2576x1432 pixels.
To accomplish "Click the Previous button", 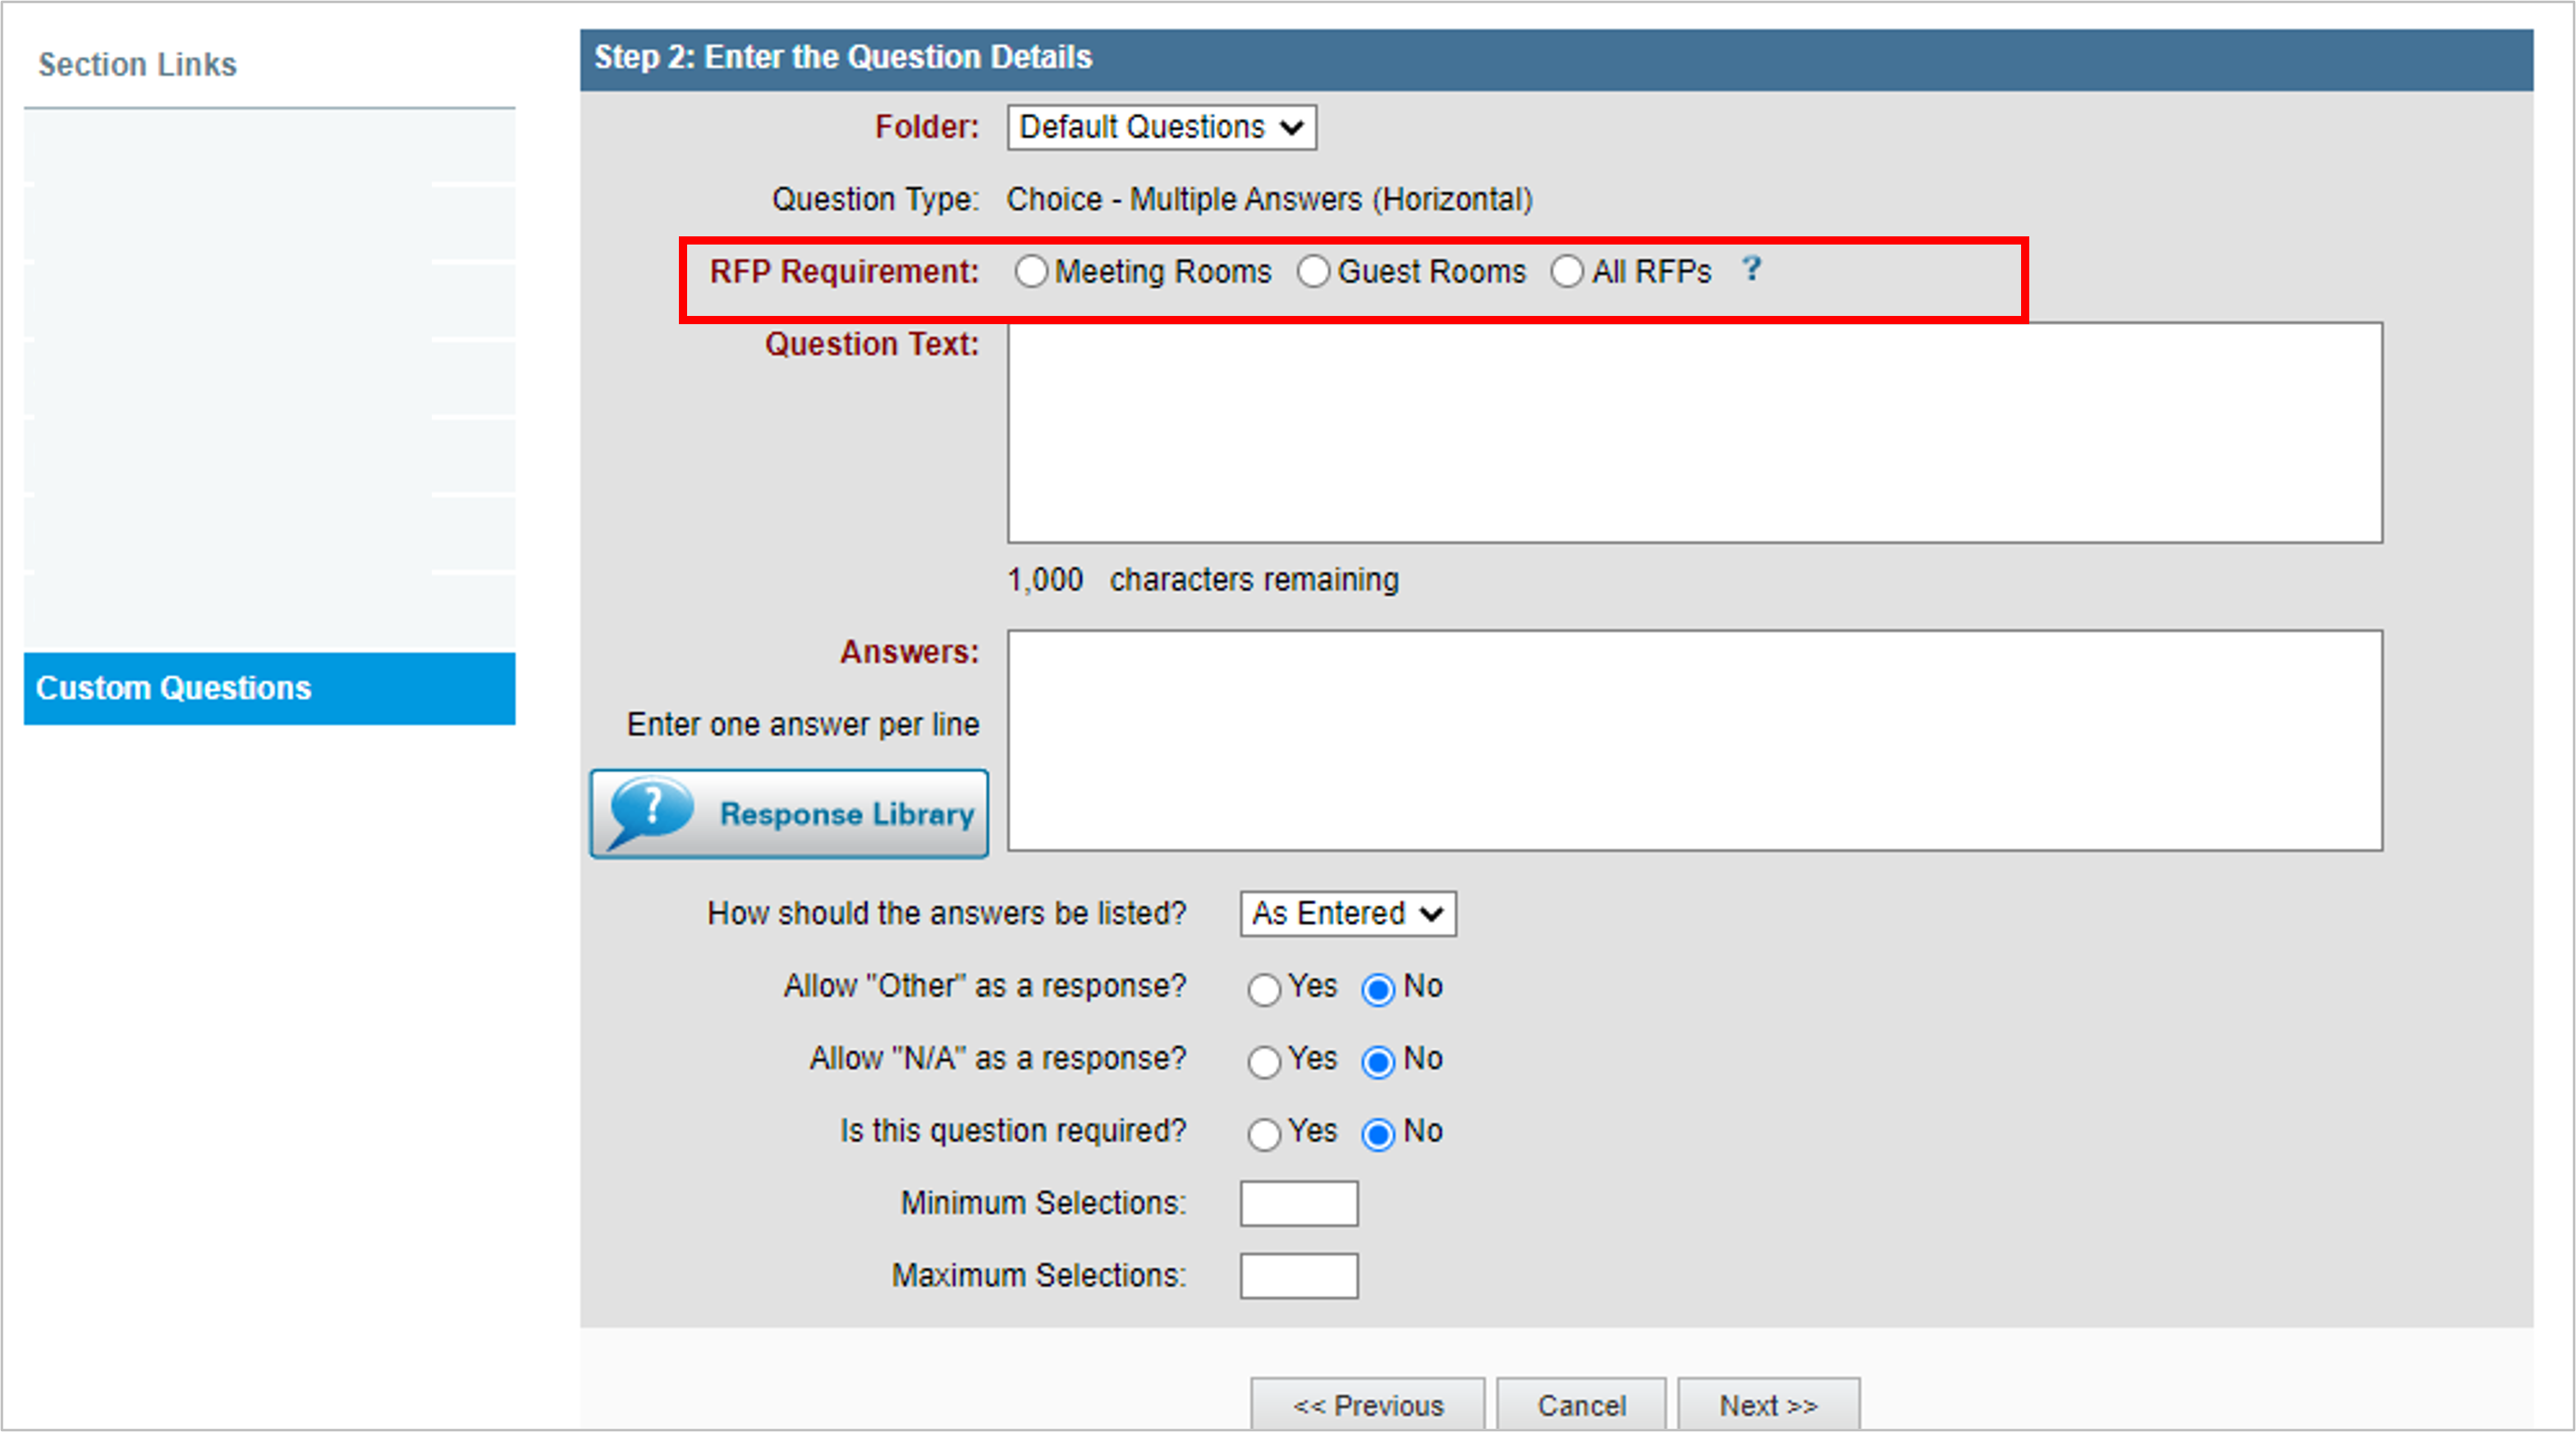I will tap(1368, 1405).
